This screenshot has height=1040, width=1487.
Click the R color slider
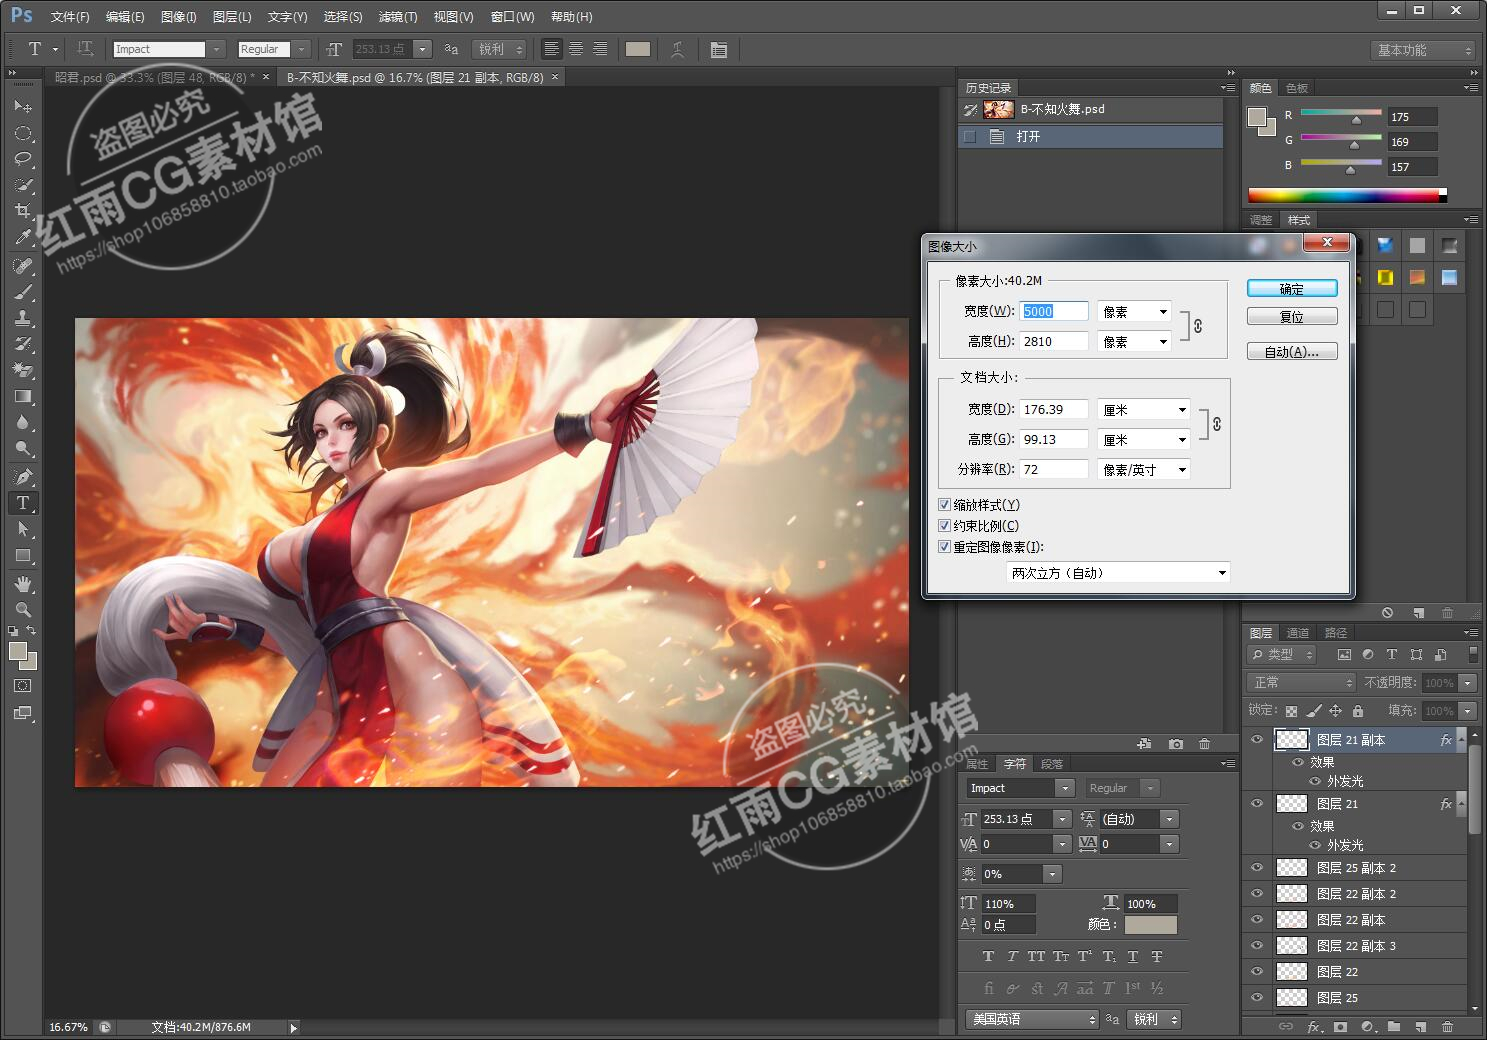(1341, 115)
